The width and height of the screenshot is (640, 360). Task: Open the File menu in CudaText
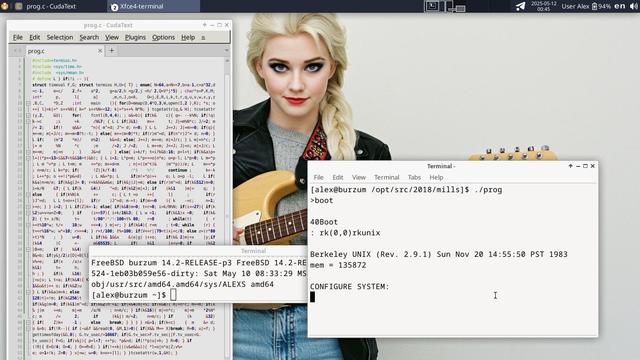18,37
